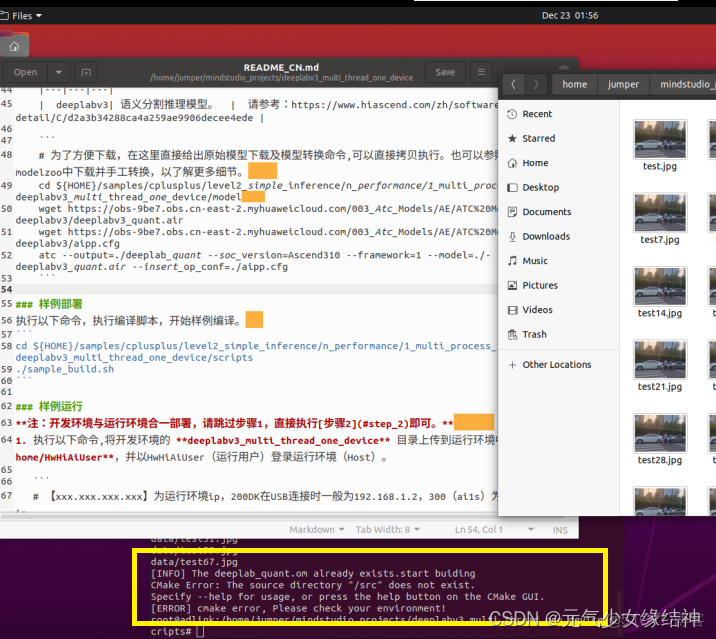Click the date and time in top bar

coord(569,16)
